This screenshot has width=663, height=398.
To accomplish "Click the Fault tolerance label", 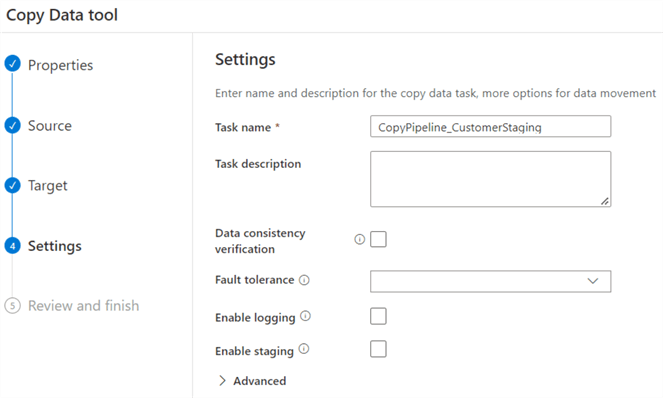I will pos(255,280).
